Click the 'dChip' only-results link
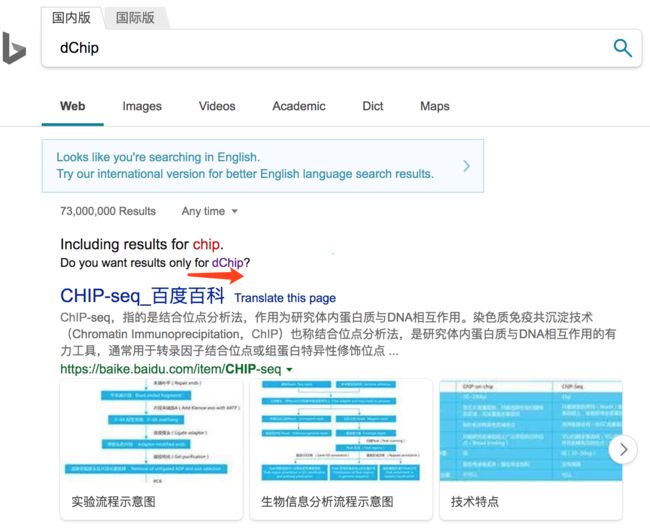The height and width of the screenshot is (531, 650). click(x=228, y=263)
